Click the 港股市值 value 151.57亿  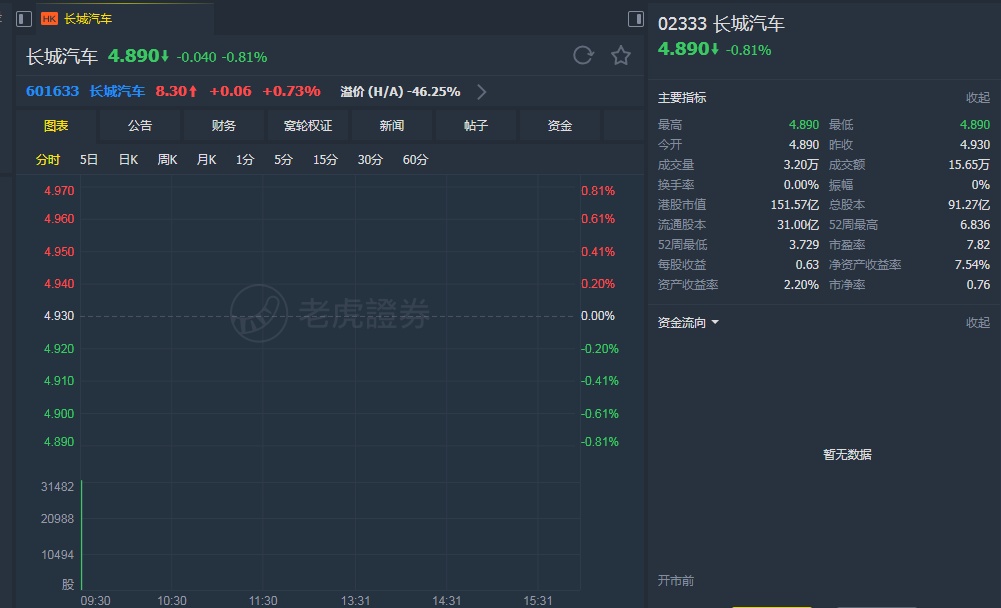tap(795, 205)
